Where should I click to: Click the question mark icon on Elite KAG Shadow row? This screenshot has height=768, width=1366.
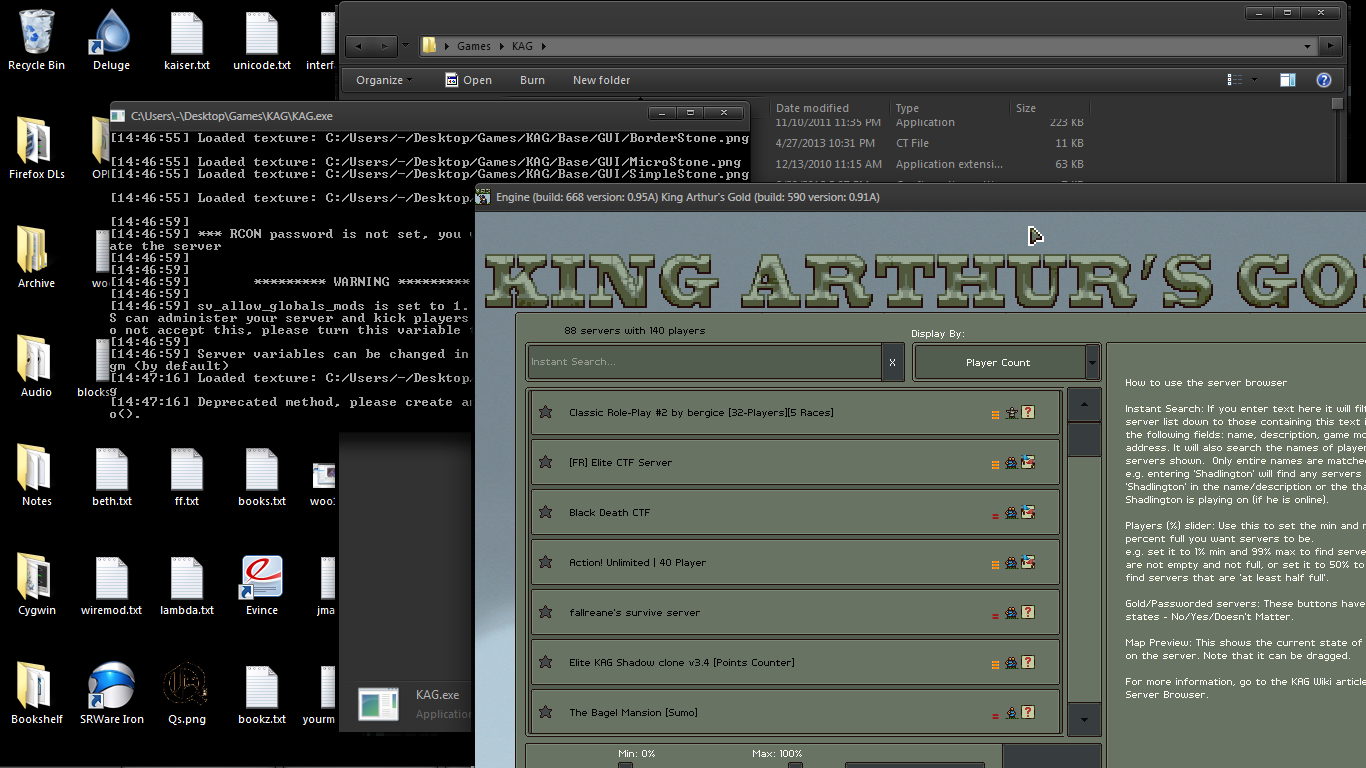pyautogui.click(x=1028, y=662)
